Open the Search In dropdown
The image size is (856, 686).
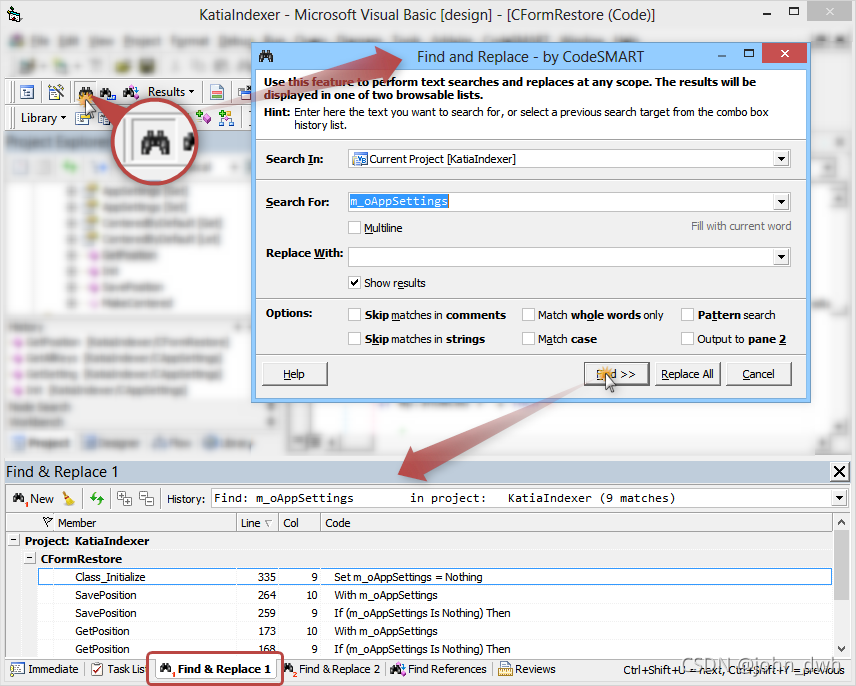click(781, 158)
